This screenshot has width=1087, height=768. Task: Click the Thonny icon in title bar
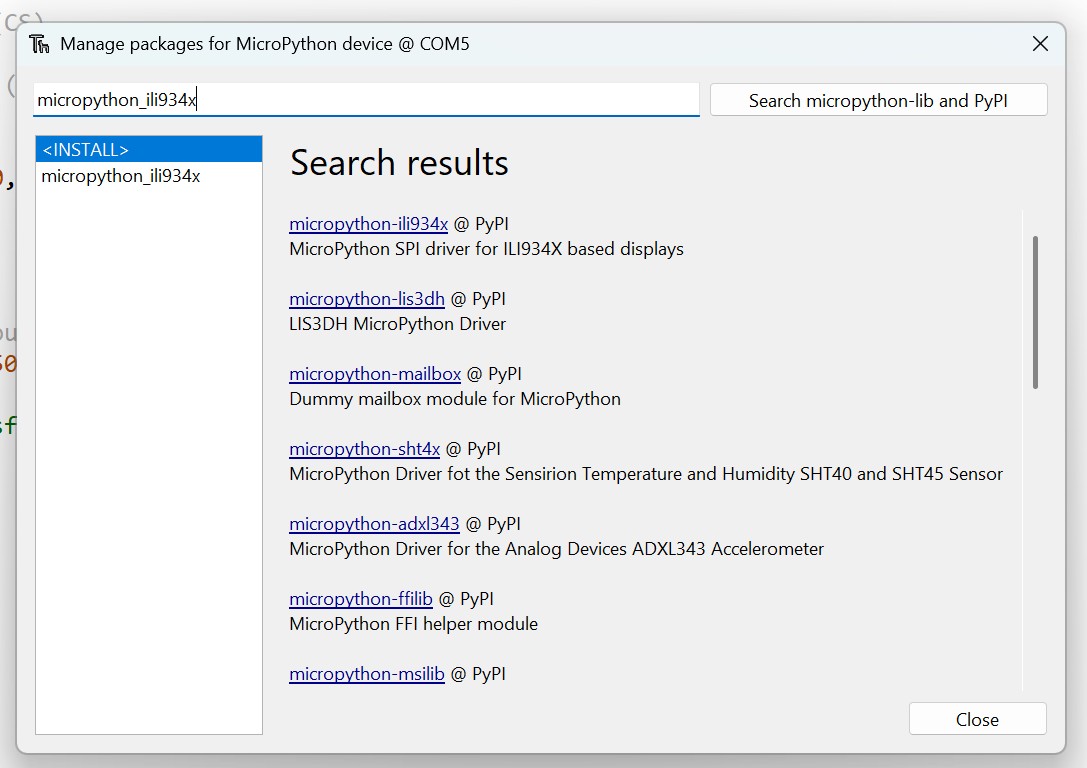40,44
